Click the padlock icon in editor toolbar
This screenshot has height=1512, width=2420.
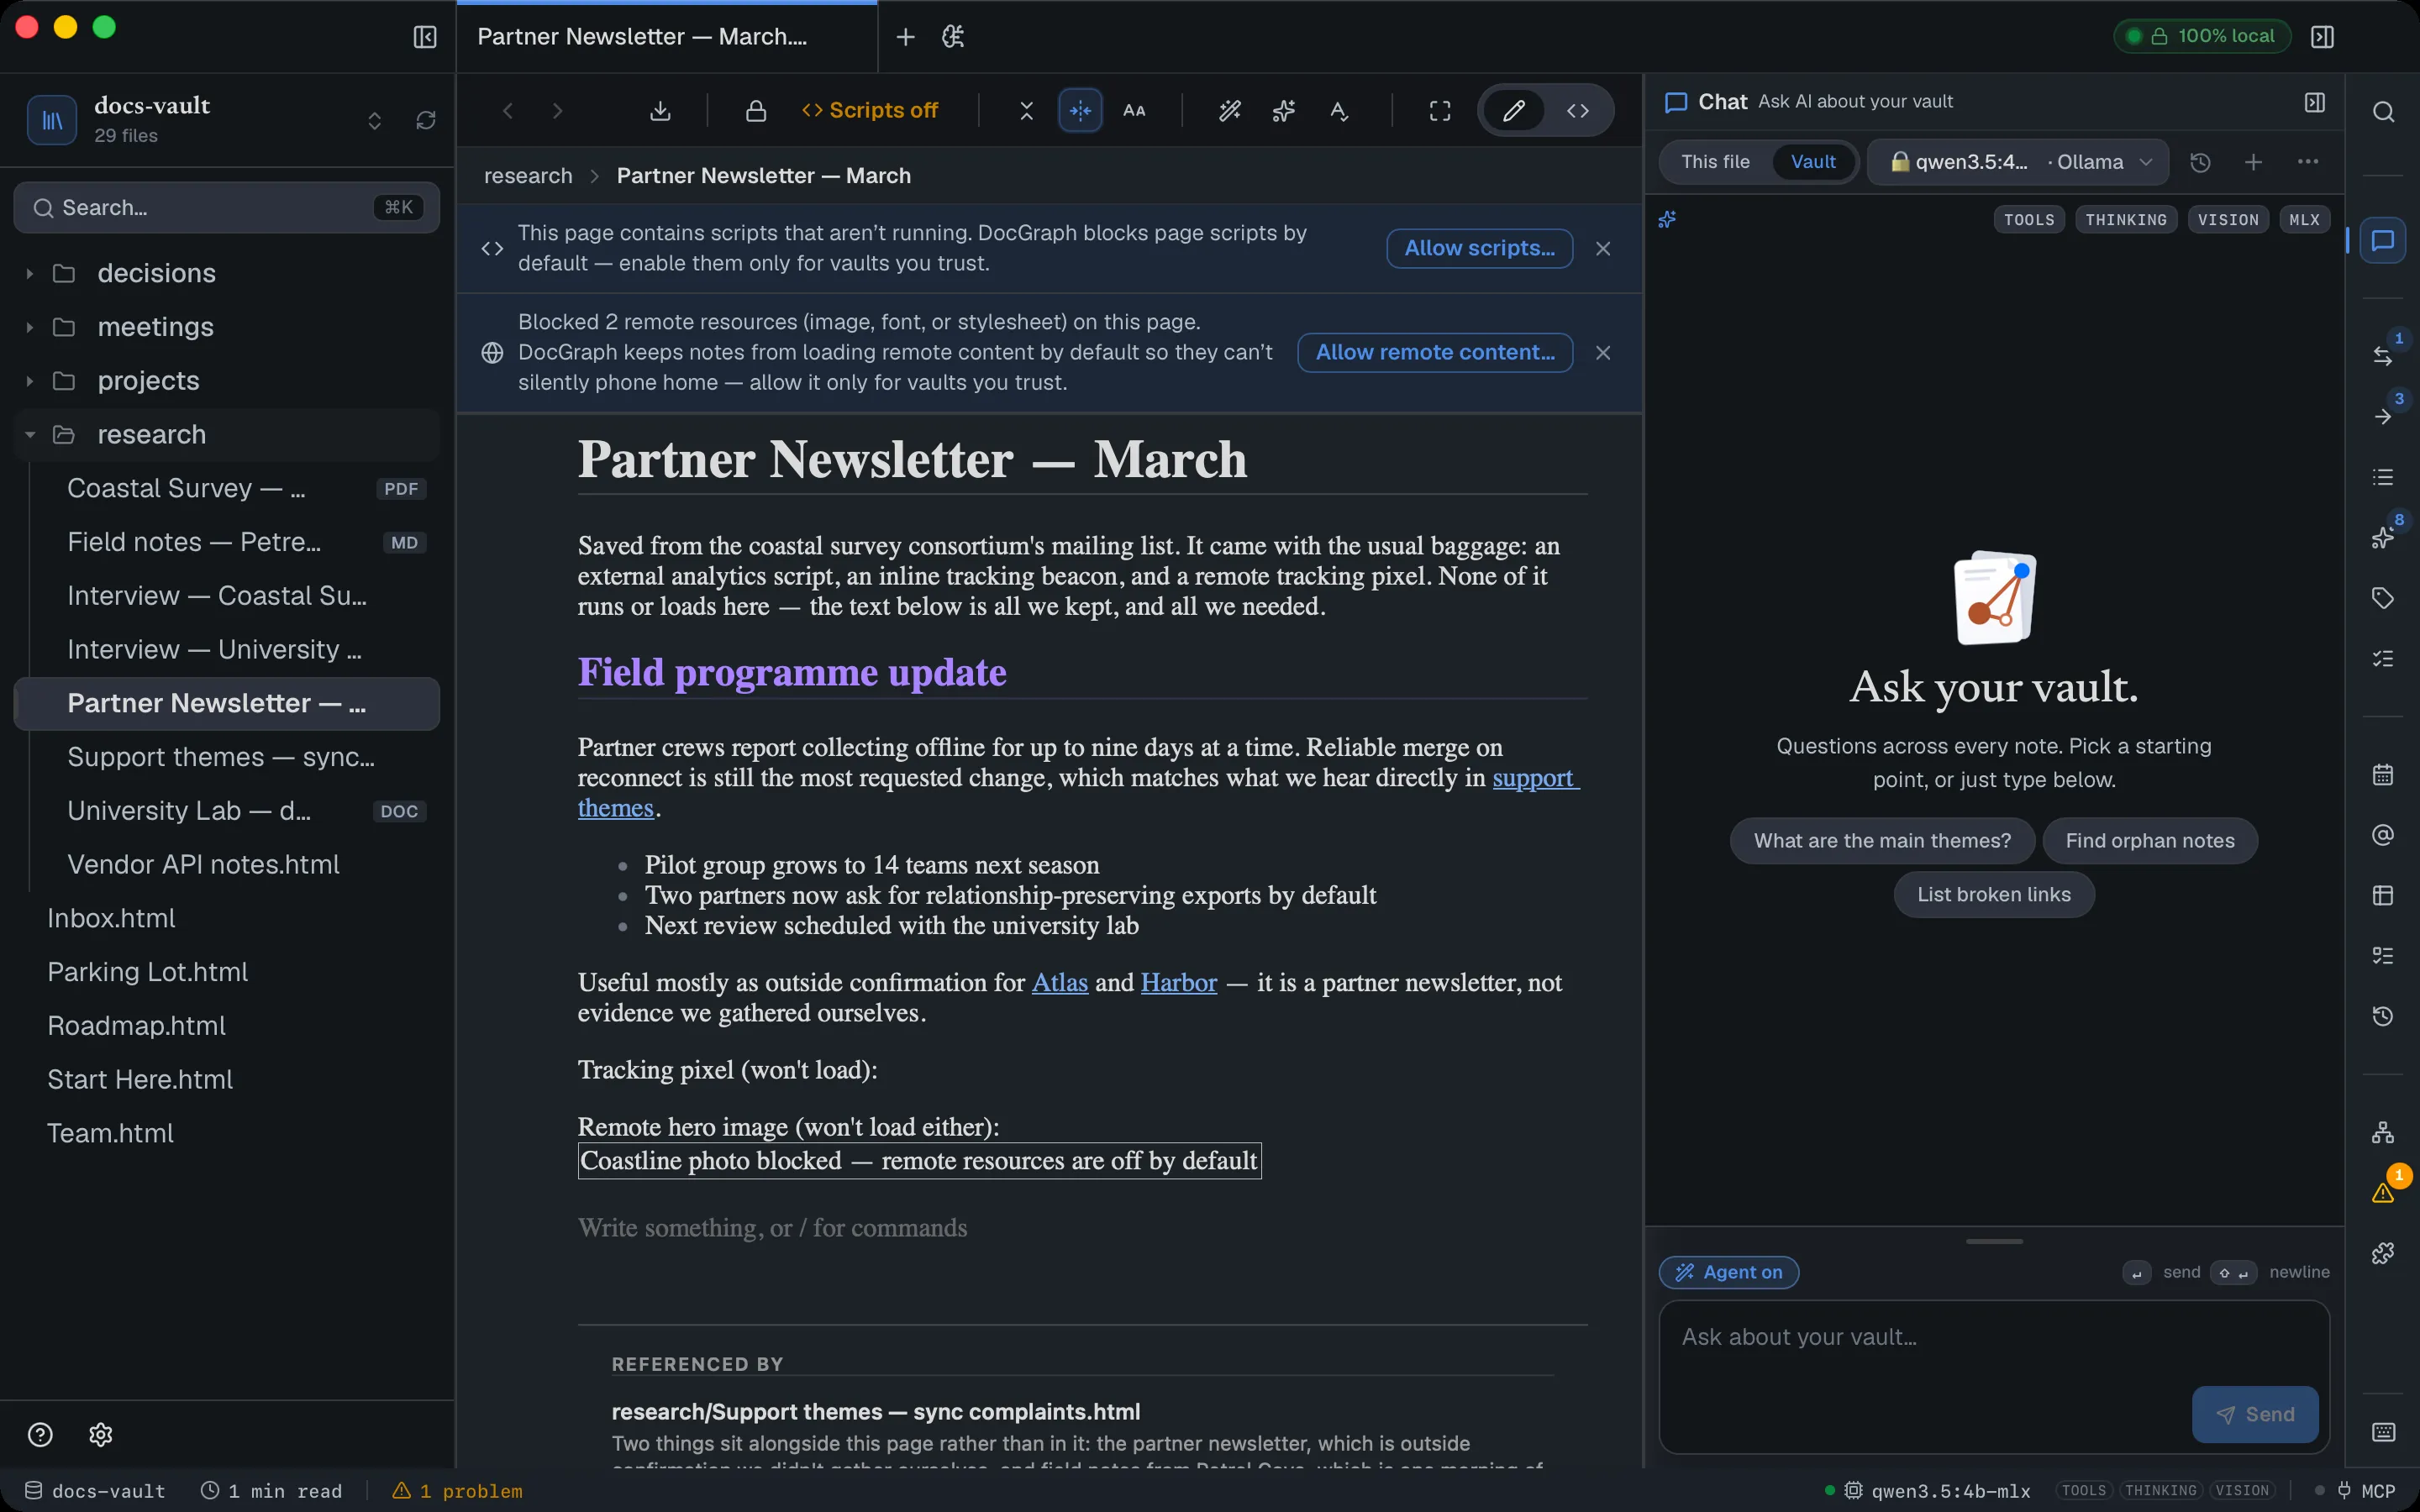756,110
